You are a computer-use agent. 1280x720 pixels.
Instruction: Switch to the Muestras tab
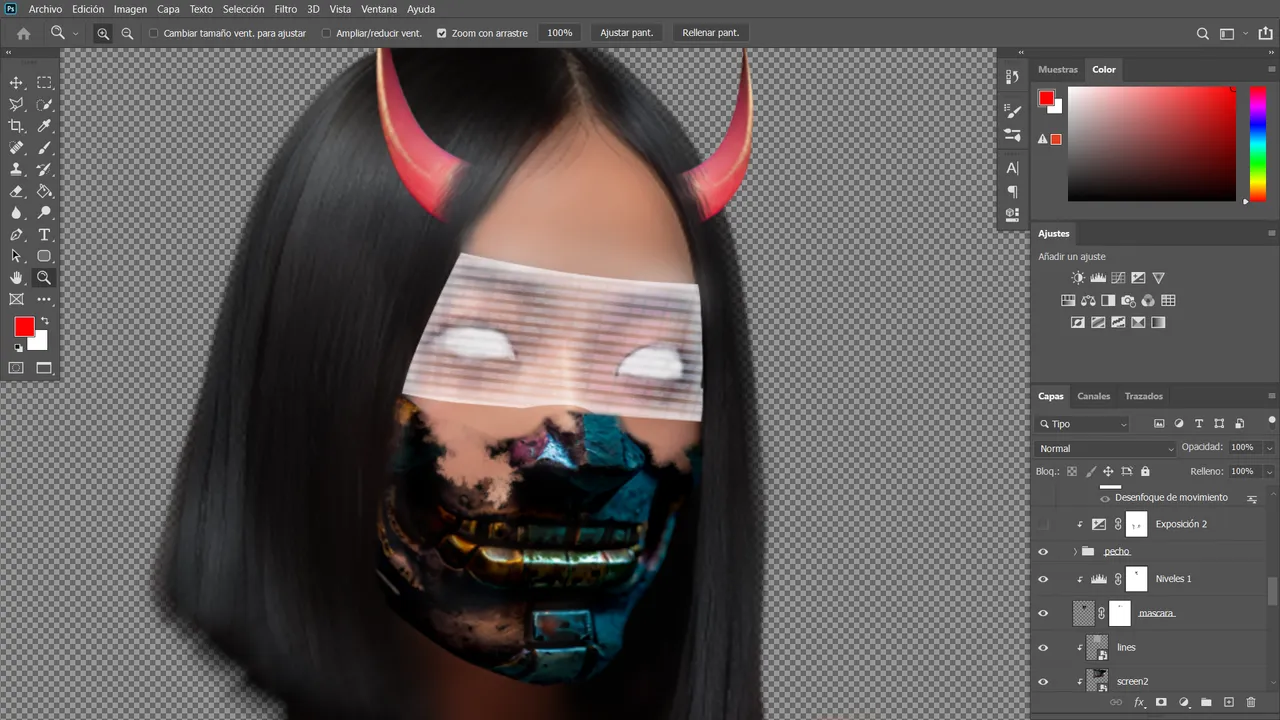click(1058, 70)
